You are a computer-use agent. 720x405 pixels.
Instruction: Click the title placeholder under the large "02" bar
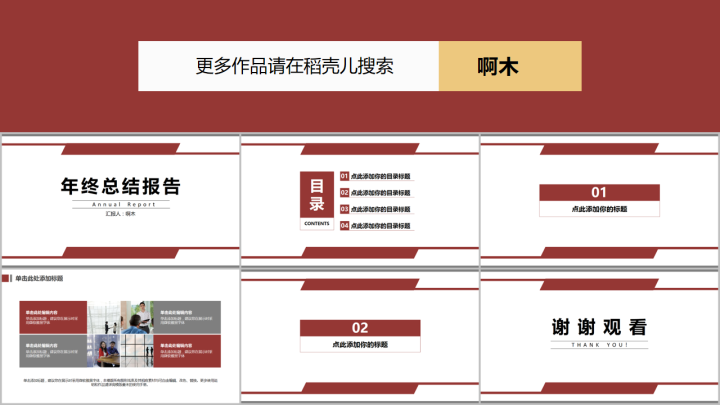[360, 344]
